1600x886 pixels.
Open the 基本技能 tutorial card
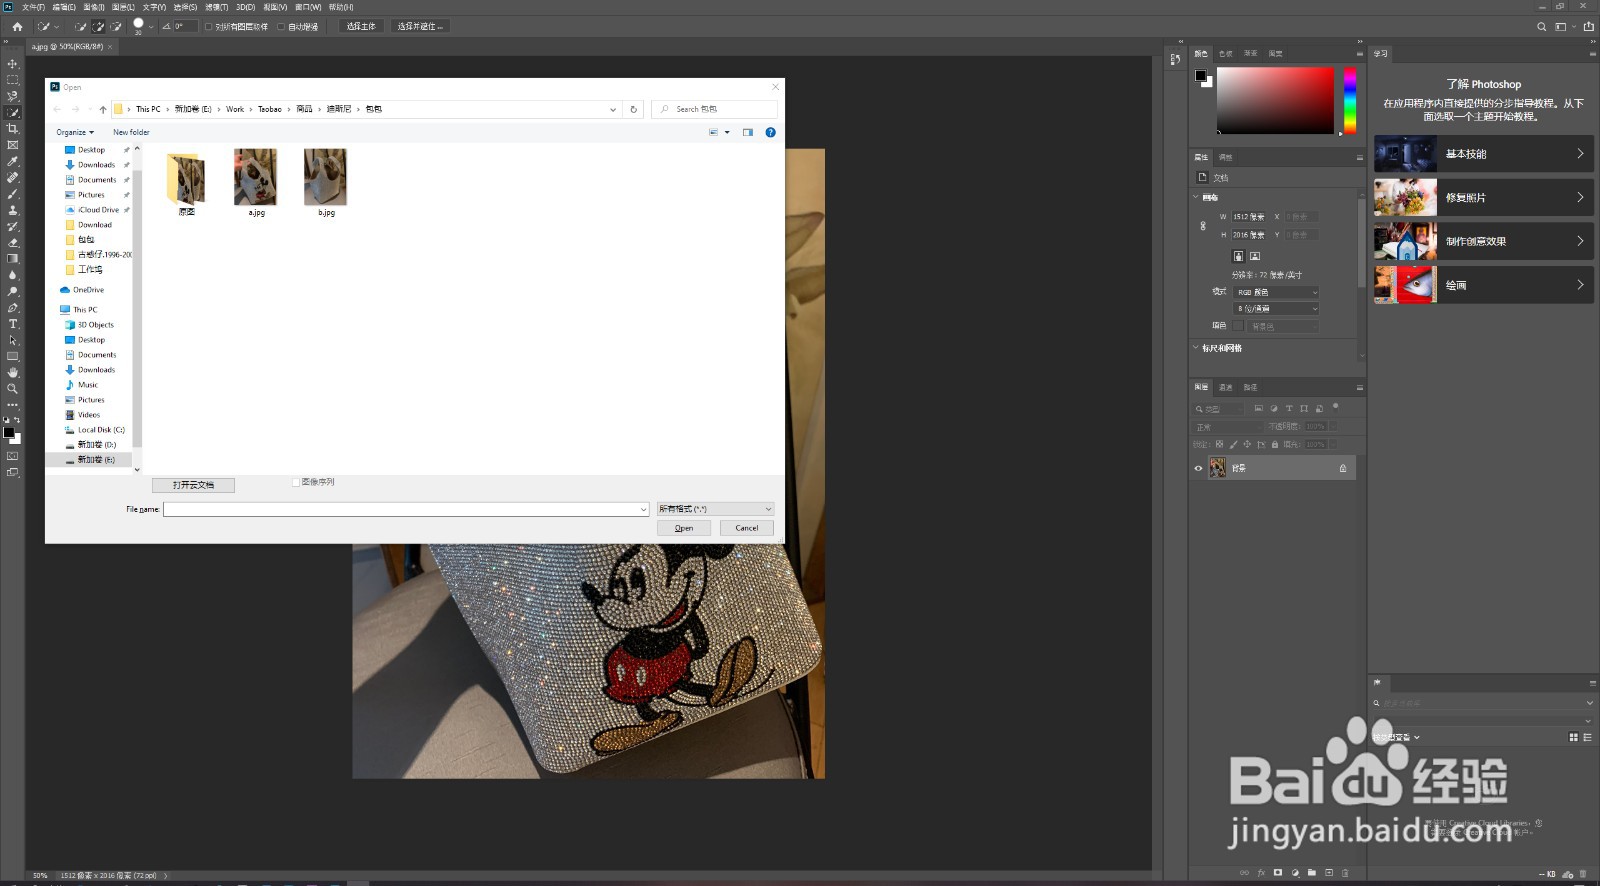click(x=1483, y=154)
